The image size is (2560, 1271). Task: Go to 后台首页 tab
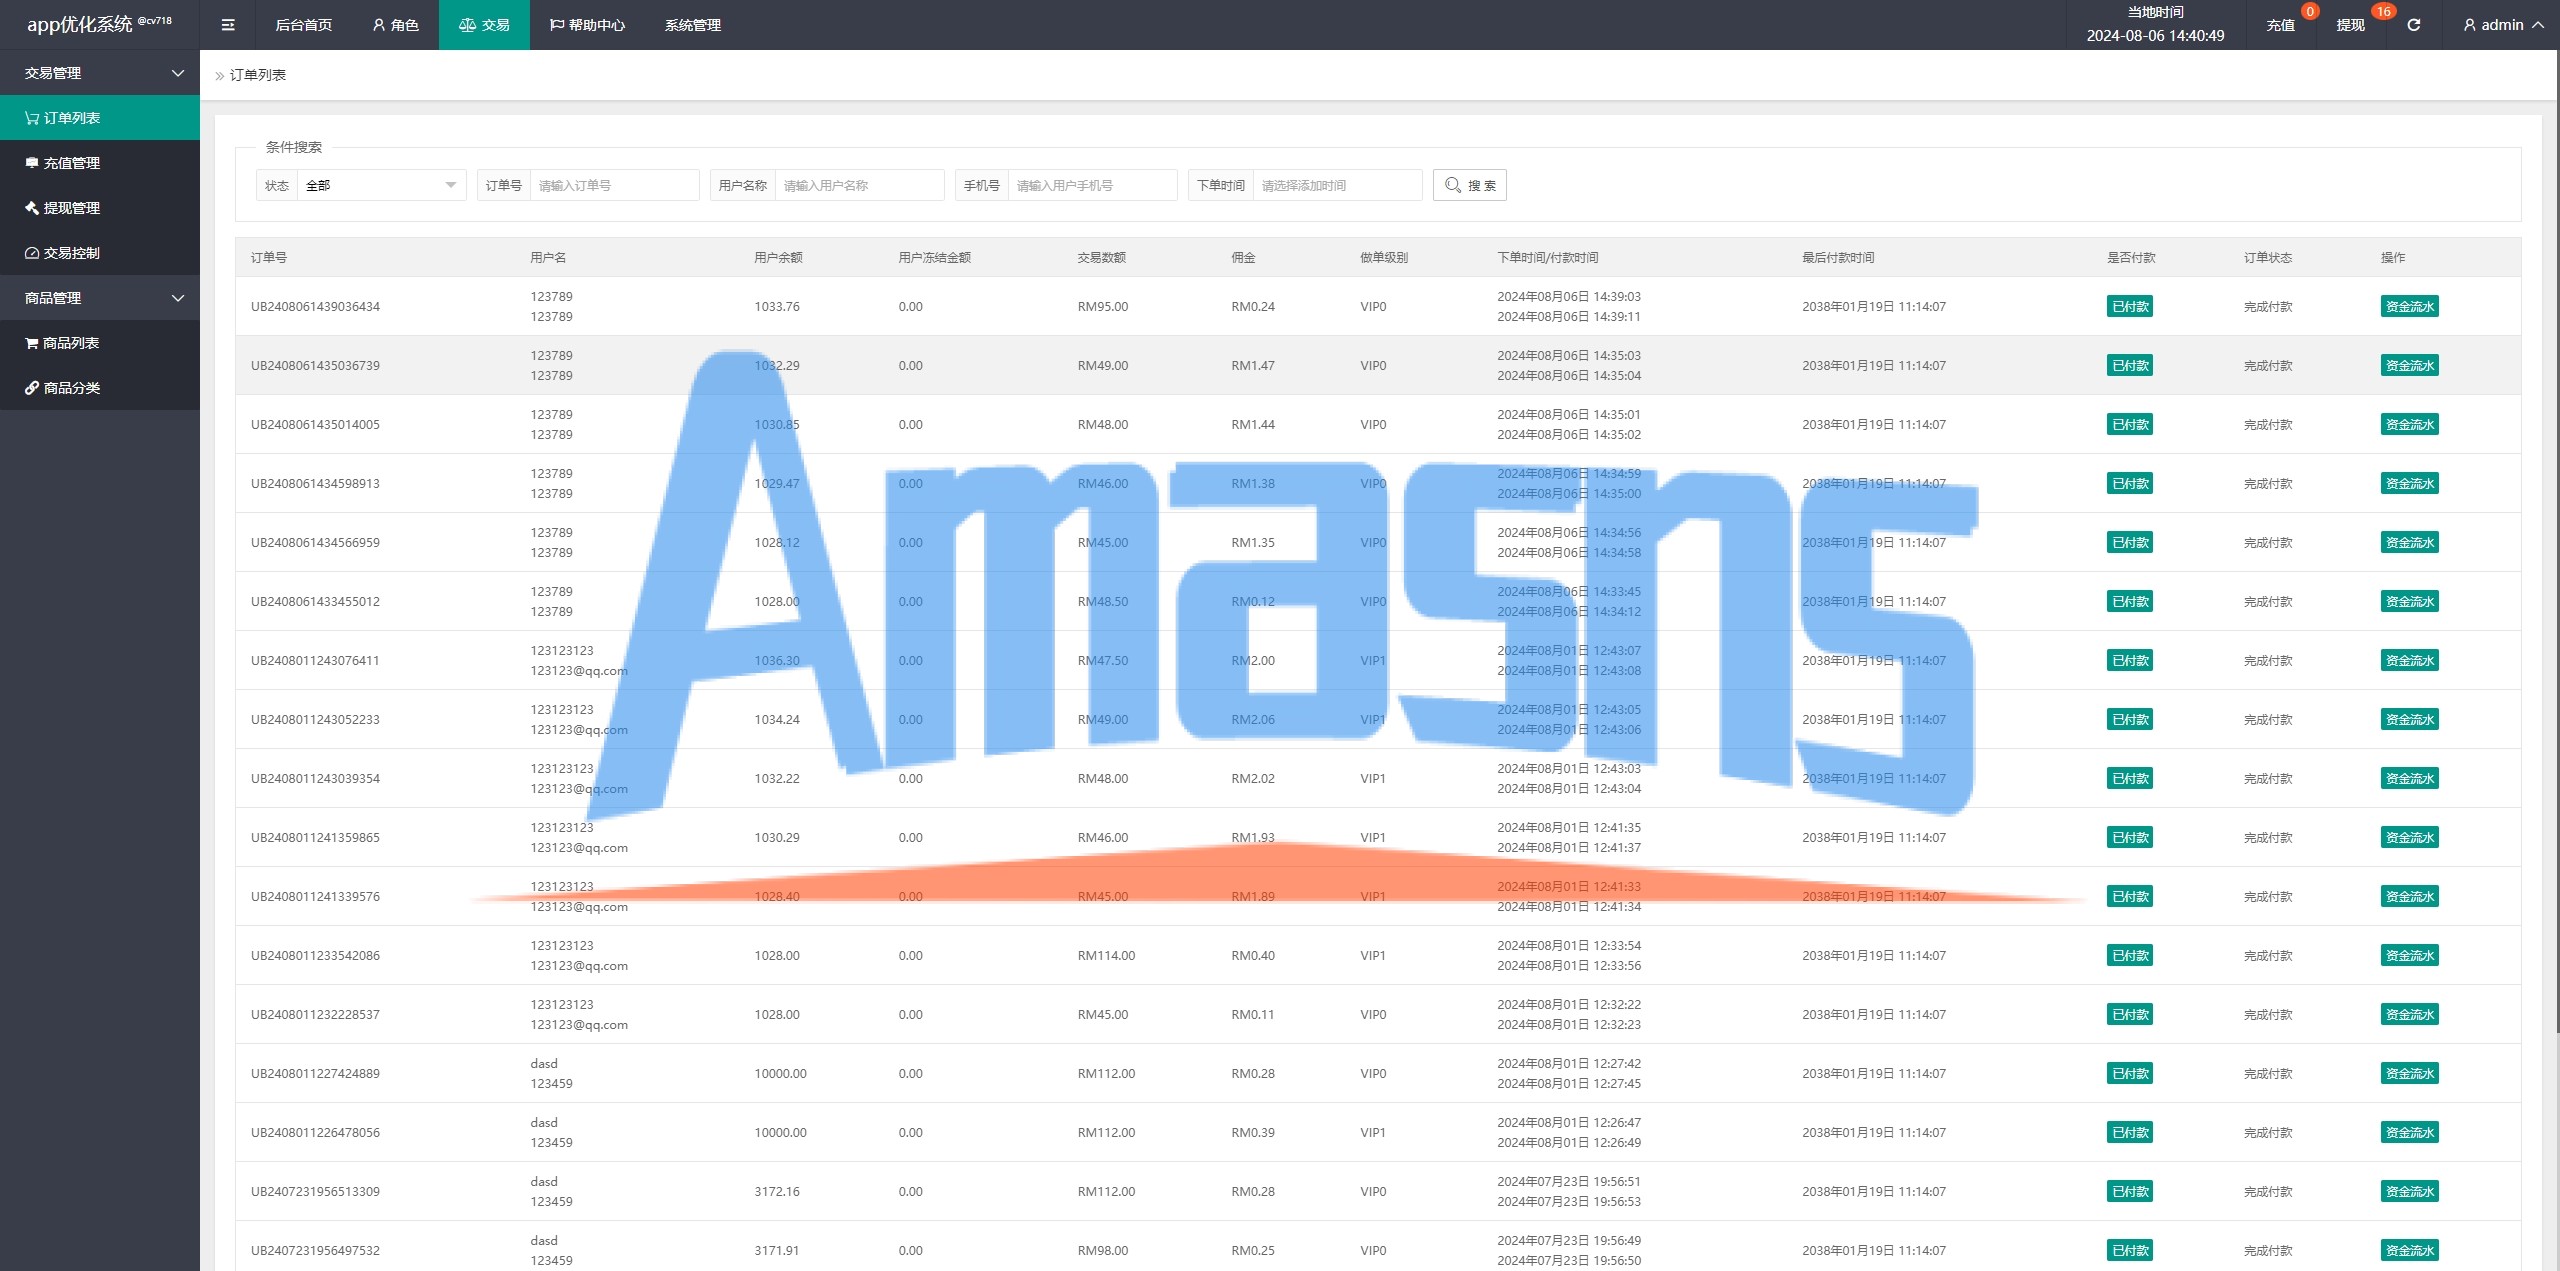[303, 25]
